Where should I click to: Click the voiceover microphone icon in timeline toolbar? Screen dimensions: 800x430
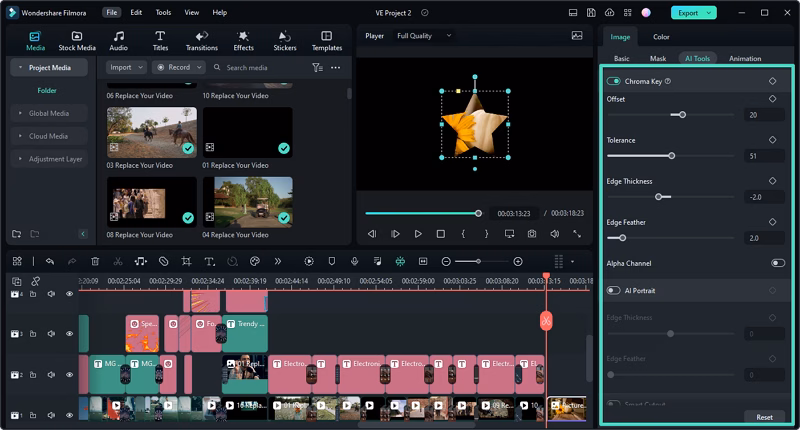[353, 261]
